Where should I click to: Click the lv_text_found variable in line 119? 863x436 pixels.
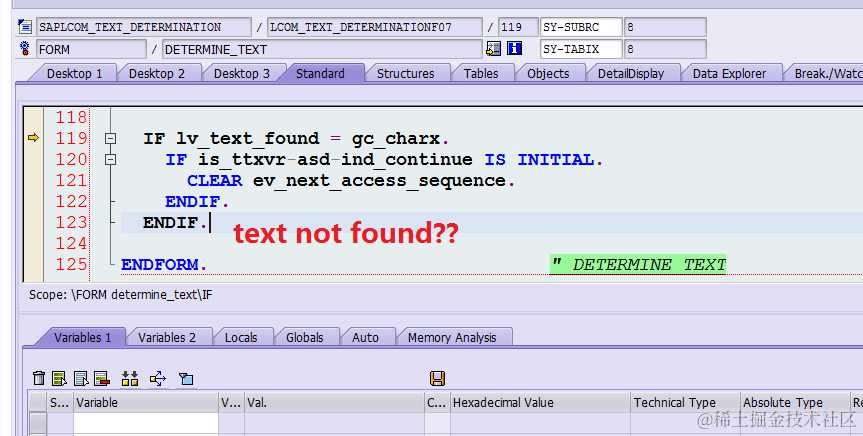(248, 138)
